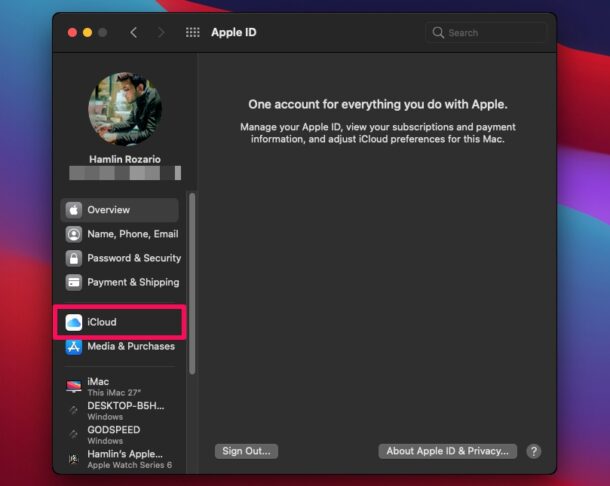
Task: Click the App Store icon beside Media & Purchases
Action: coord(74,346)
